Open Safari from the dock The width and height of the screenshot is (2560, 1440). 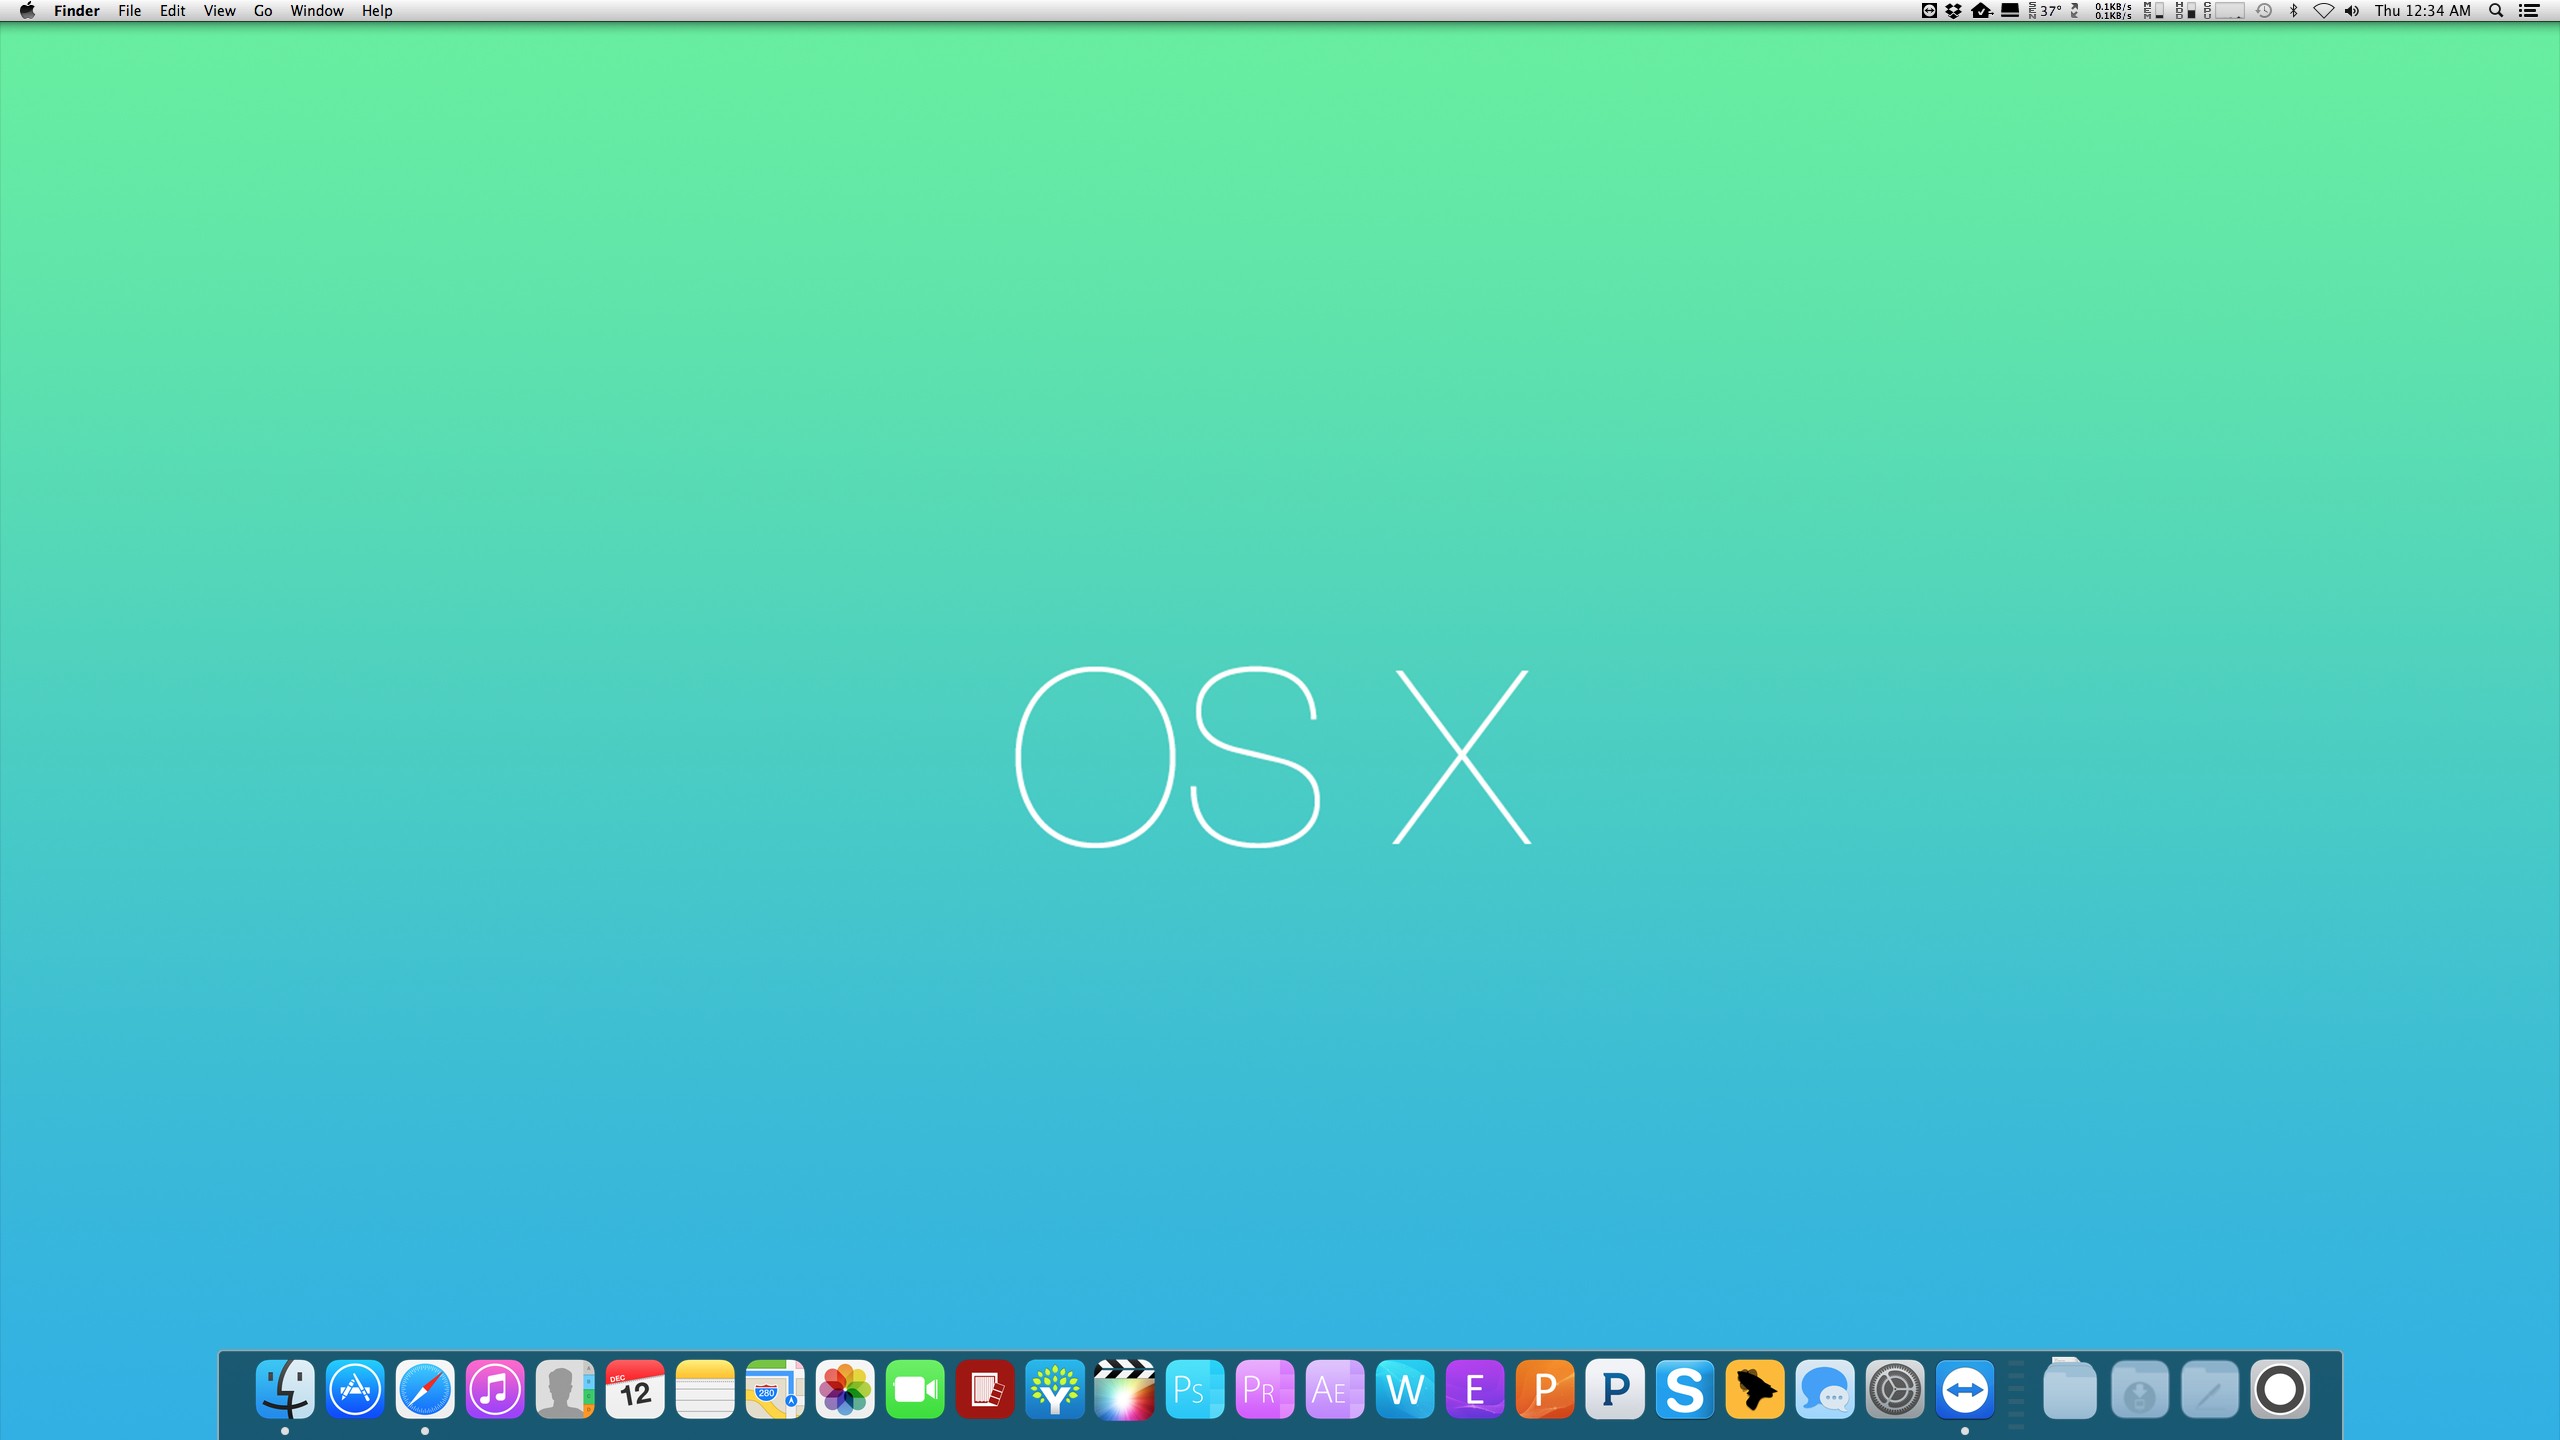coord(425,1389)
